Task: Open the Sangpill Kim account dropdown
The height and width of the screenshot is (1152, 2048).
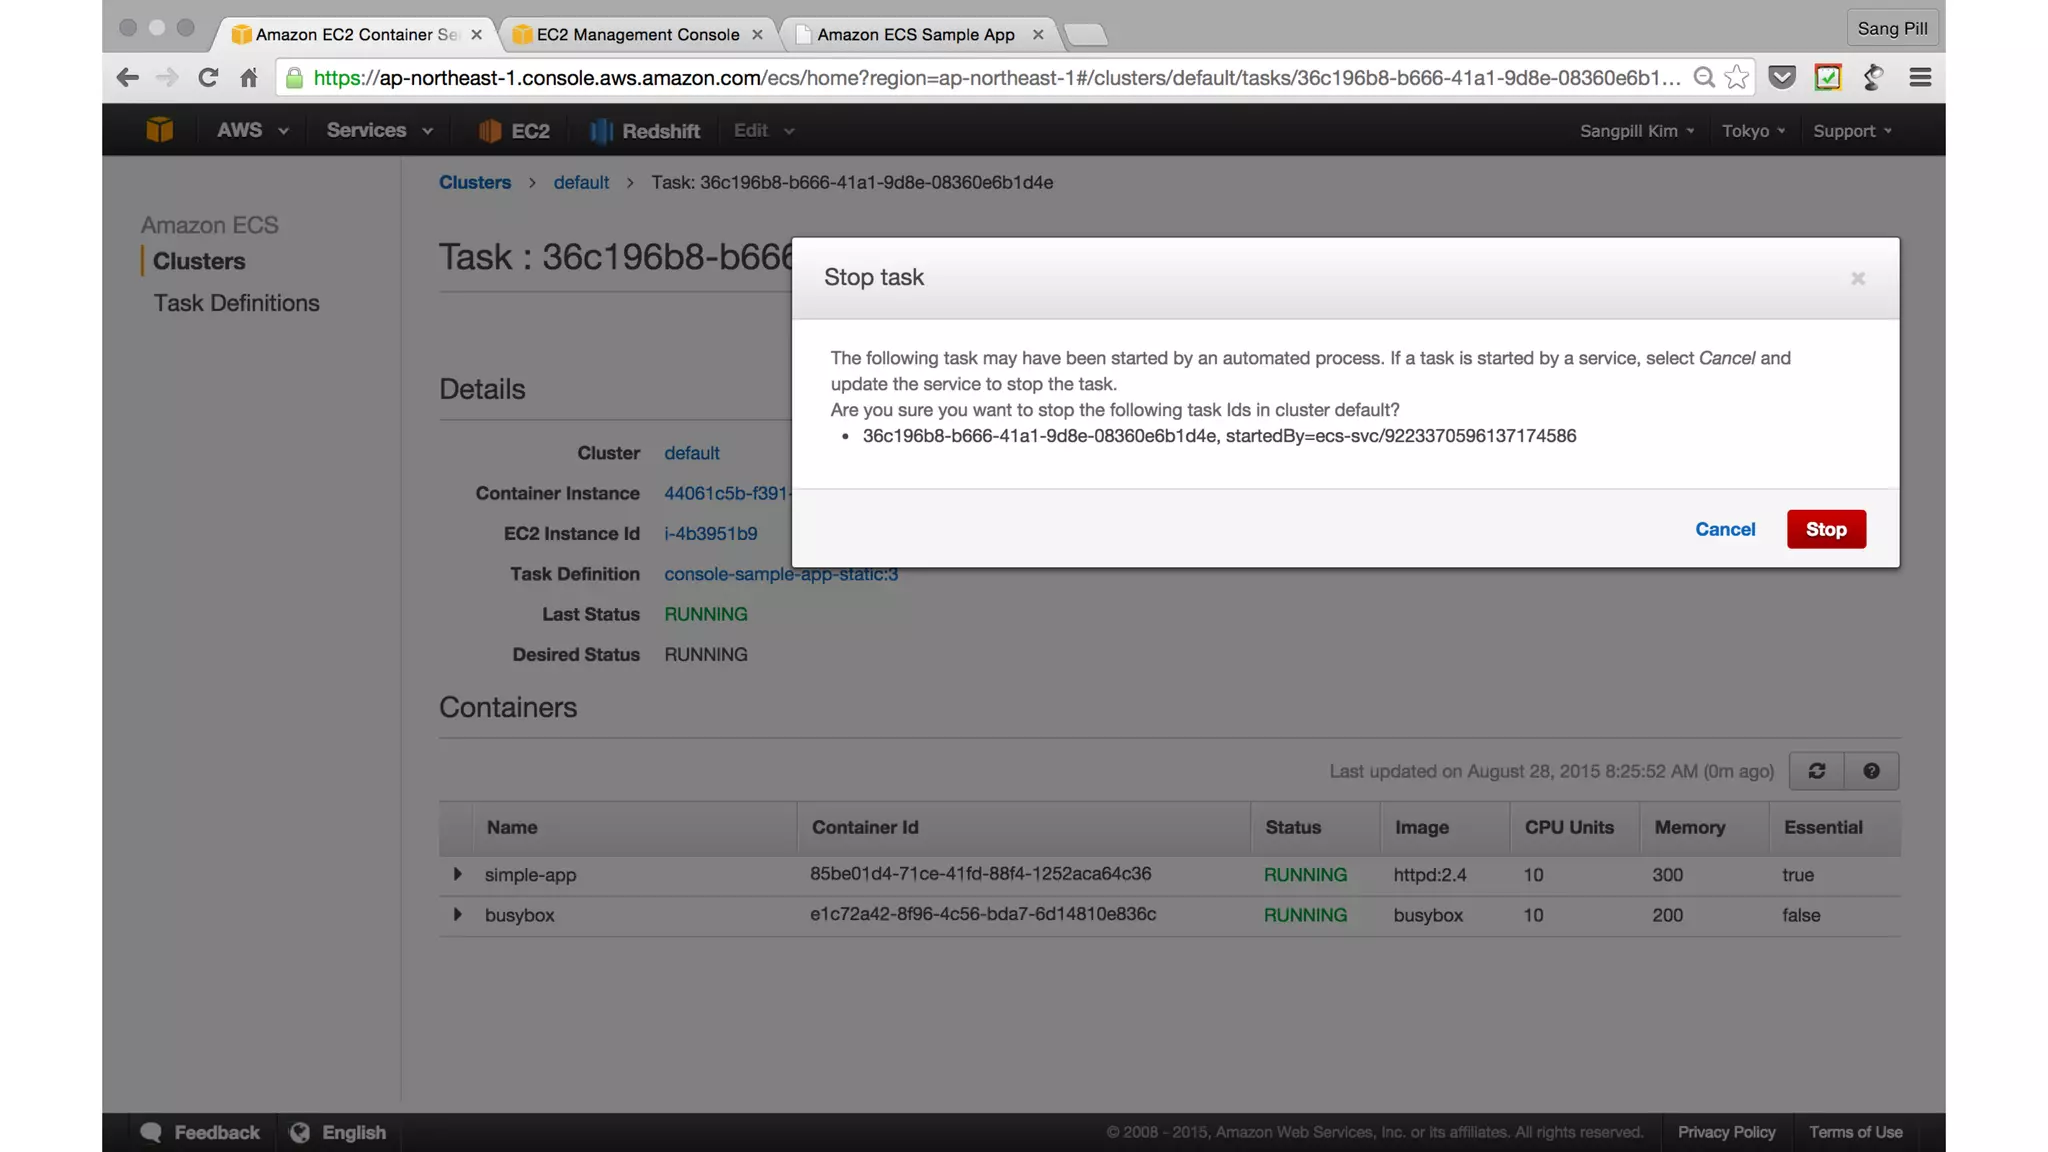Action: pyautogui.click(x=1636, y=131)
